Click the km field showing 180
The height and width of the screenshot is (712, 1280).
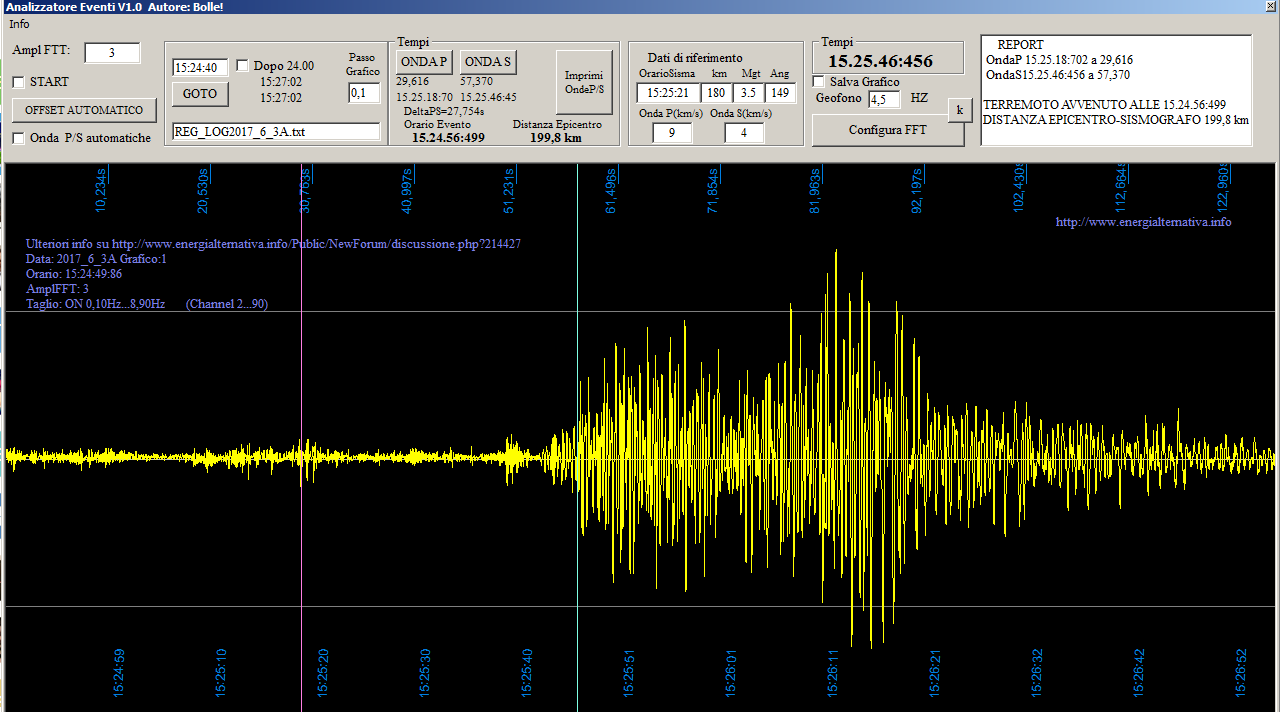[716, 93]
